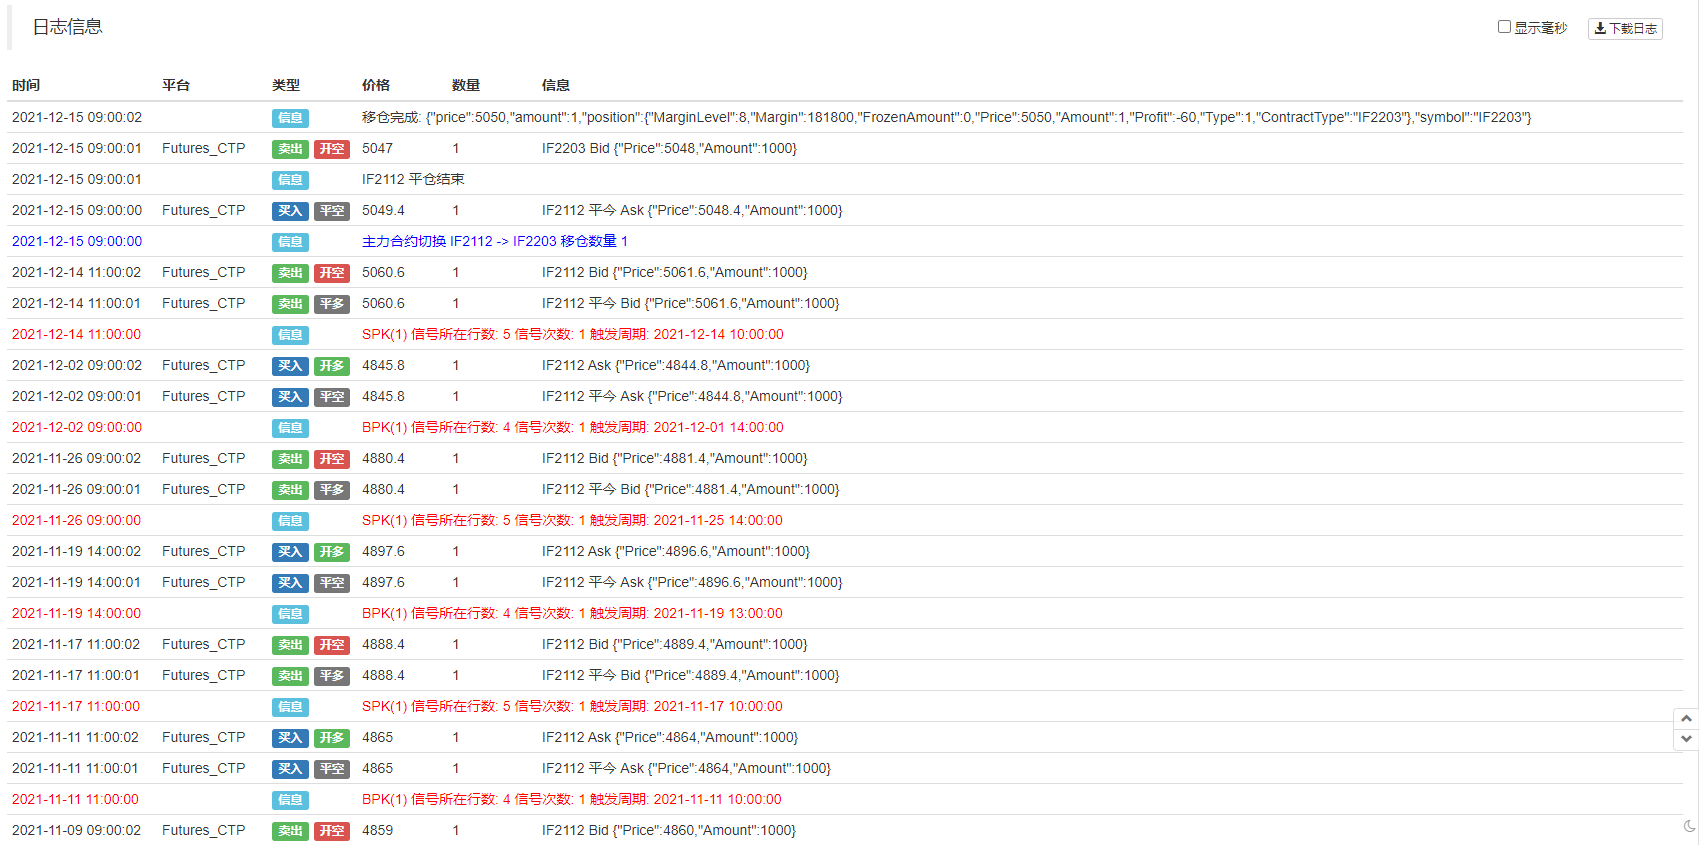The image size is (1699, 845).
Task: Click green 卖出 badge at price 4880.4 开空 row
Action: coord(290,459)
